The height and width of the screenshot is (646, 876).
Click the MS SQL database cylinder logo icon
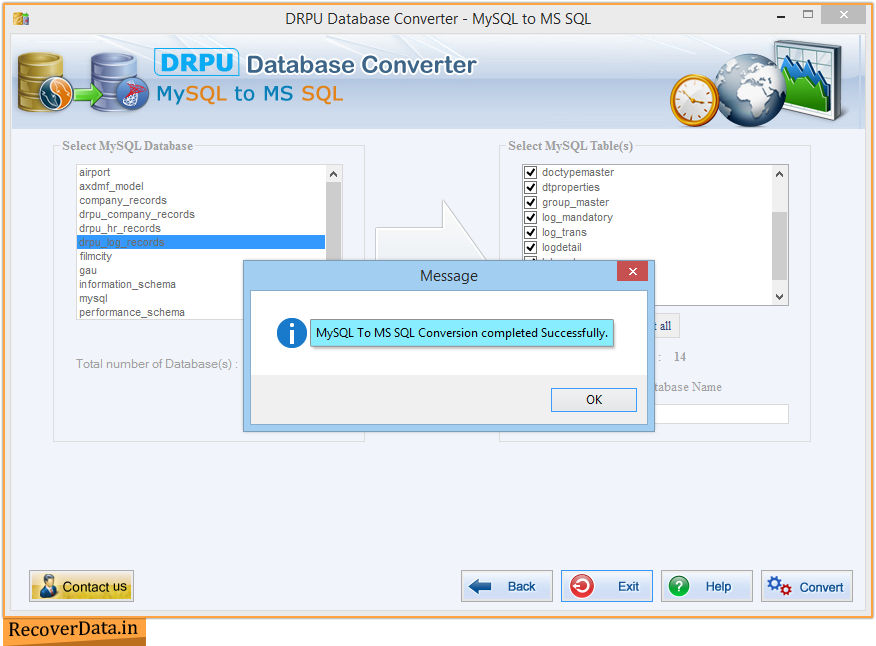click(120, 82)
